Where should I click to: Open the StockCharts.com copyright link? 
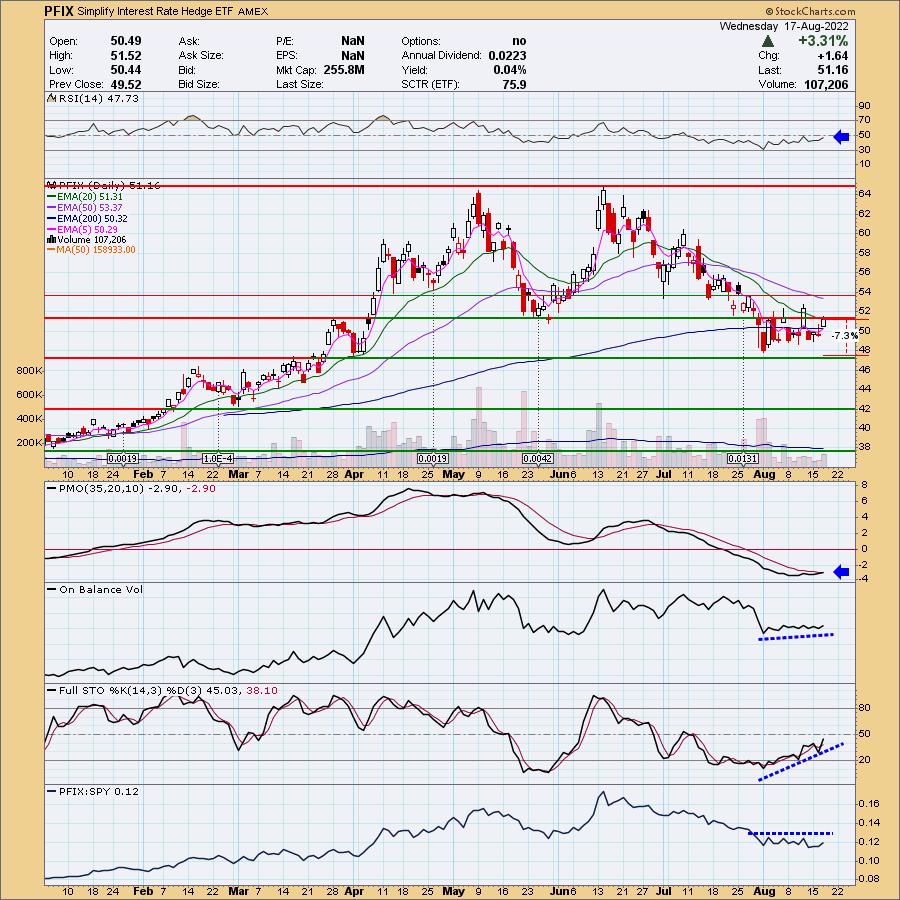(810, 11)
